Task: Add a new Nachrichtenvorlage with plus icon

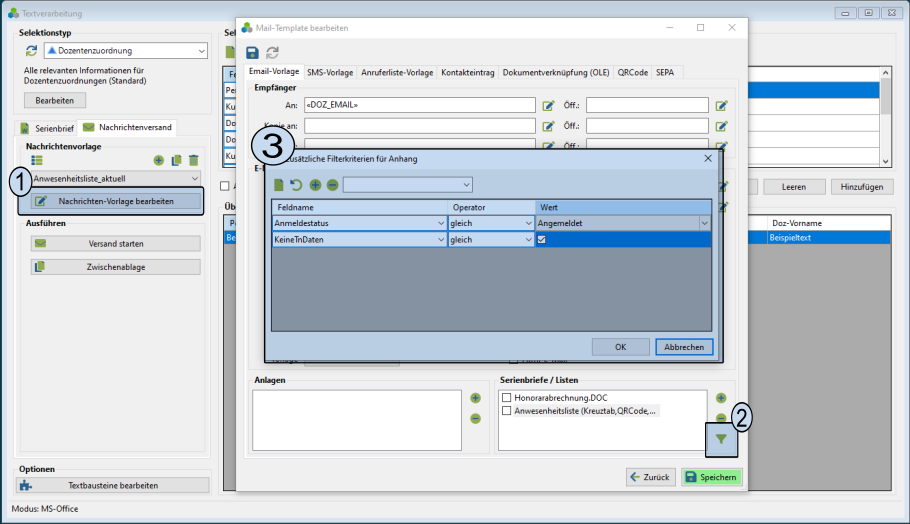Action: click(x=158, y=161)
